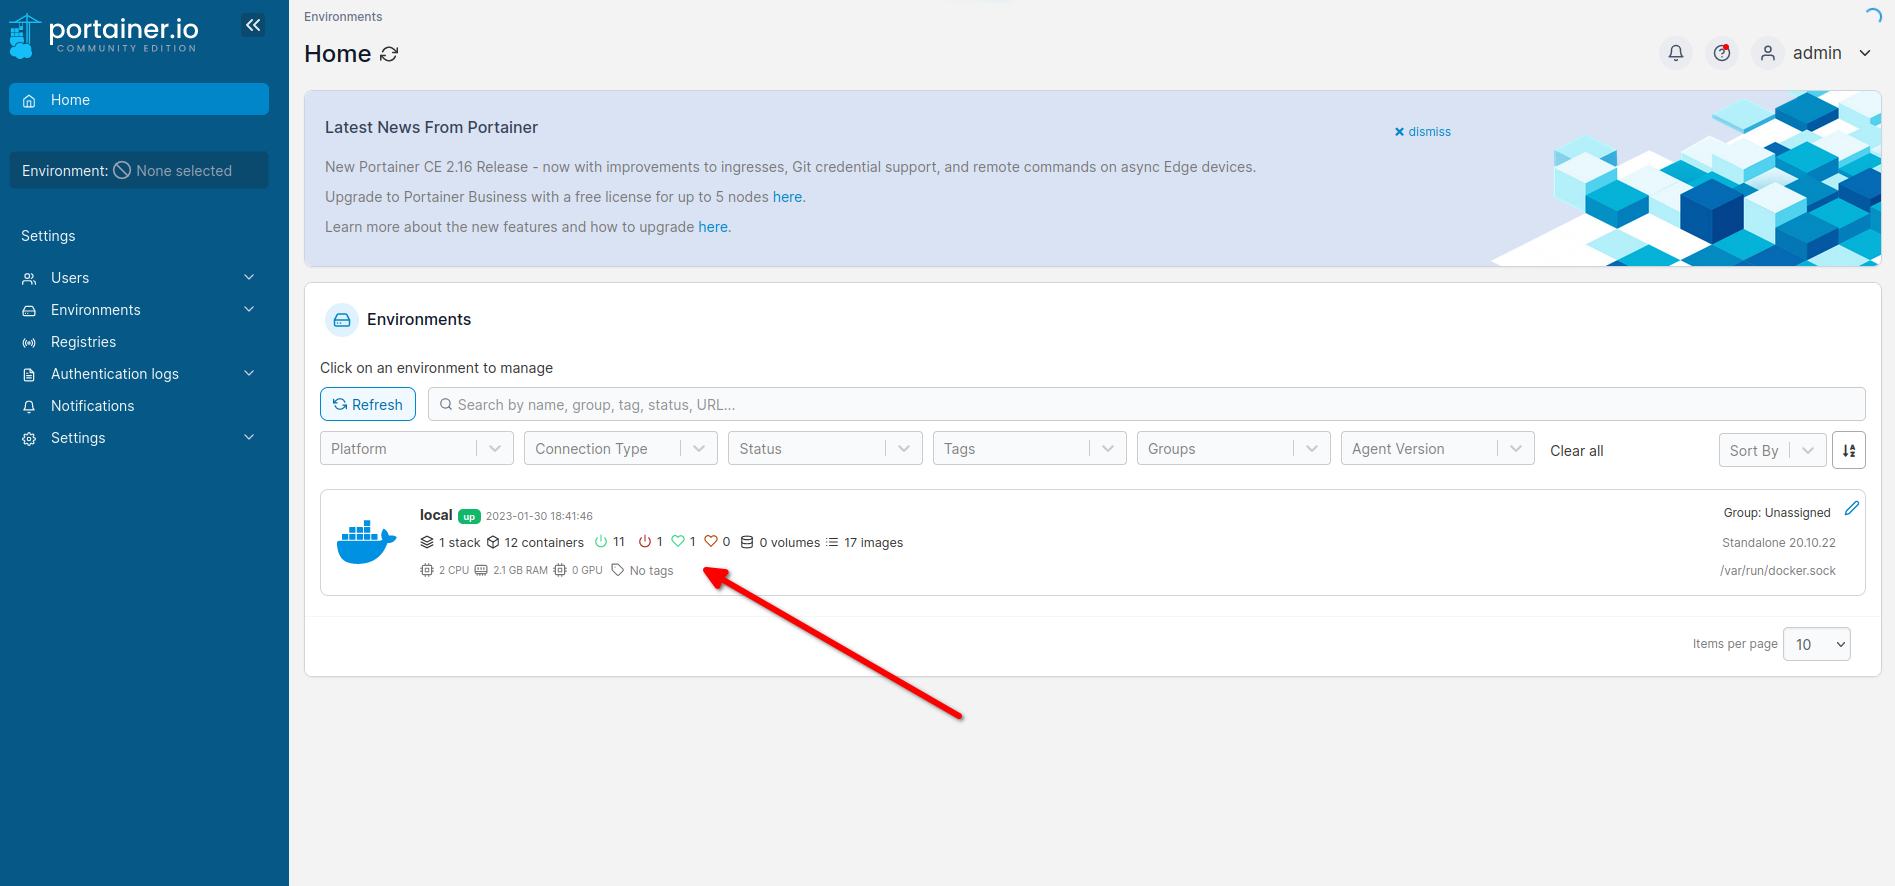This screenshot has height=886, width=1895.
Task: Toggle sort order direction button
Action: point(1849,450)
